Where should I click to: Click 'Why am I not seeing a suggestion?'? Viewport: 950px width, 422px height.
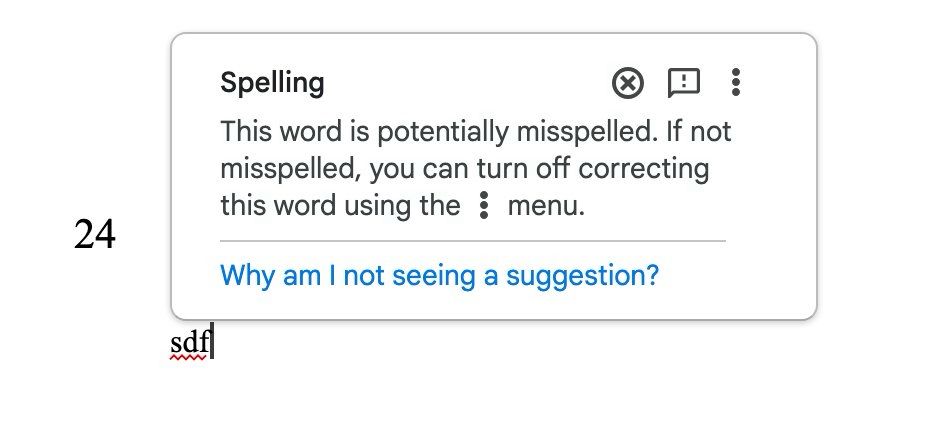[439, 275]
